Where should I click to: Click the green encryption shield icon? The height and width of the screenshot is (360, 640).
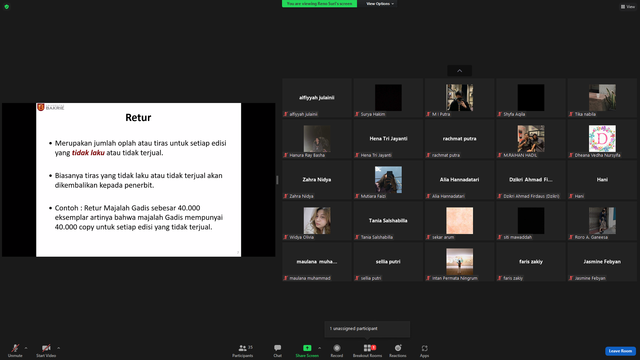[x=7, y=7]
